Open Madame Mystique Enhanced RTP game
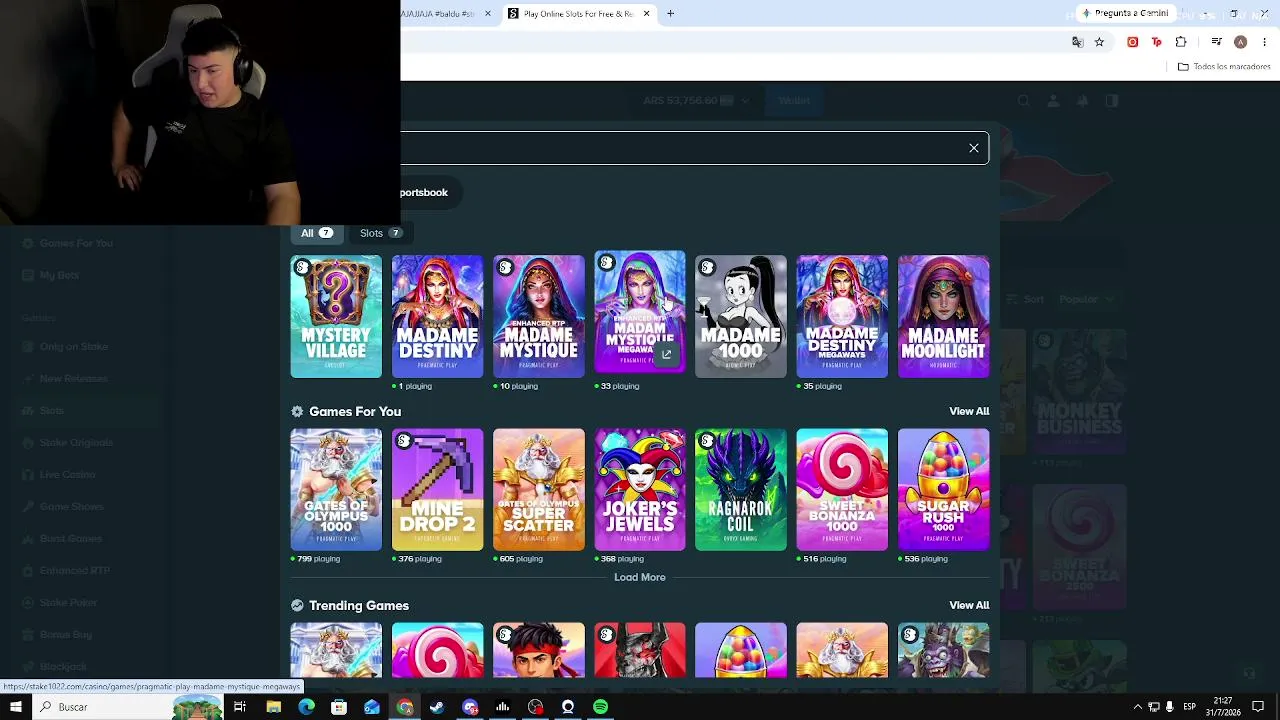The width and height of the screenshot is (1280, 720). 538,316
